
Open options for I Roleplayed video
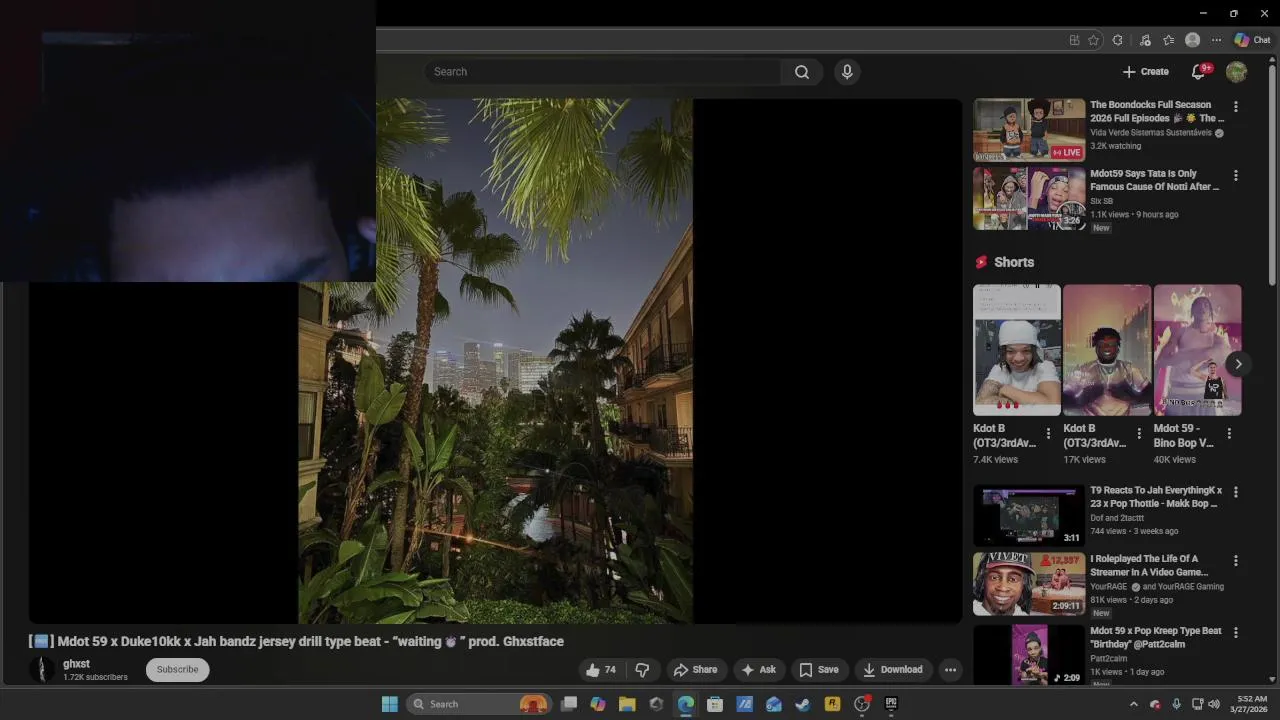click(x=1236, y=561)
